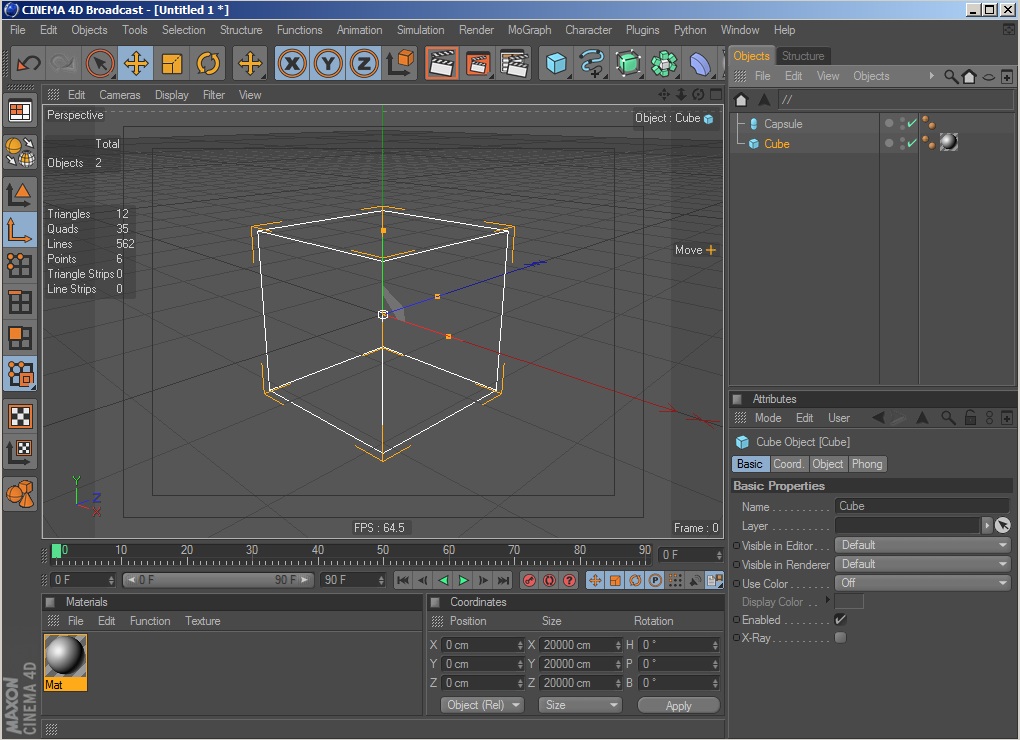Viewport: 1020px width, 740px height.
Task: Click the Record Active Objects key icon
Action: [x=529, y=580]
